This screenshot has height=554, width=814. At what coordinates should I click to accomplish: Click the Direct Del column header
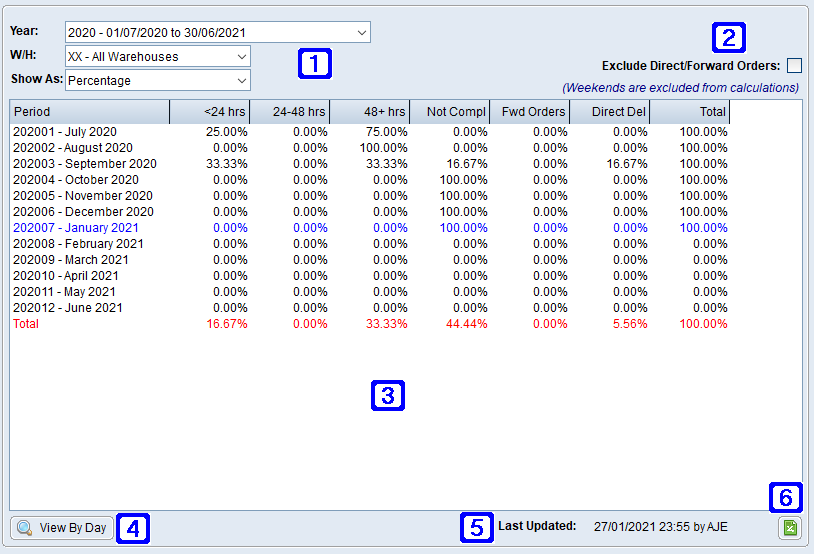609,112
